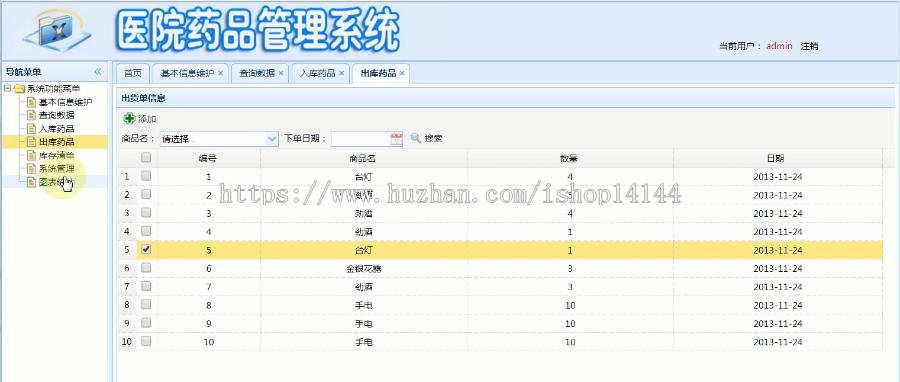Click the 2013-11-24 date in row 1
900x382 pixels.
(x=778, y=177)
